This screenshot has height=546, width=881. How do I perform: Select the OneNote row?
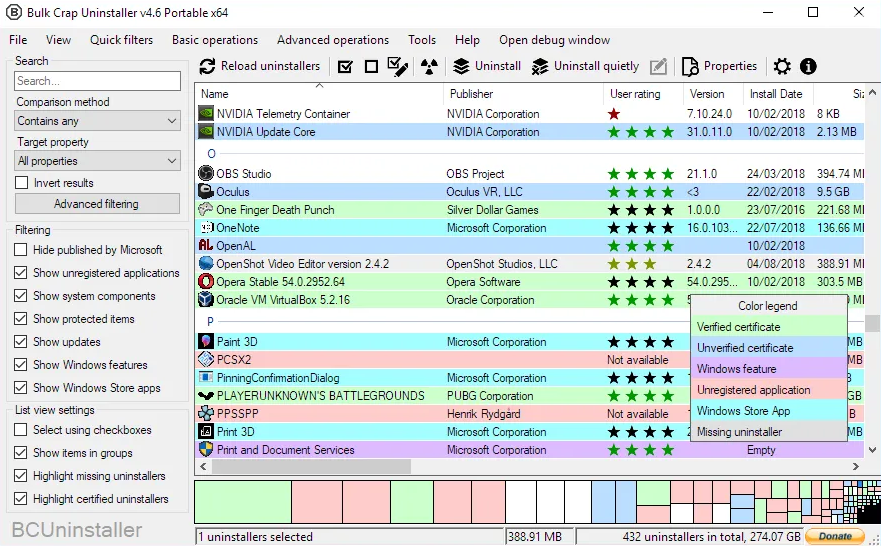530,228
